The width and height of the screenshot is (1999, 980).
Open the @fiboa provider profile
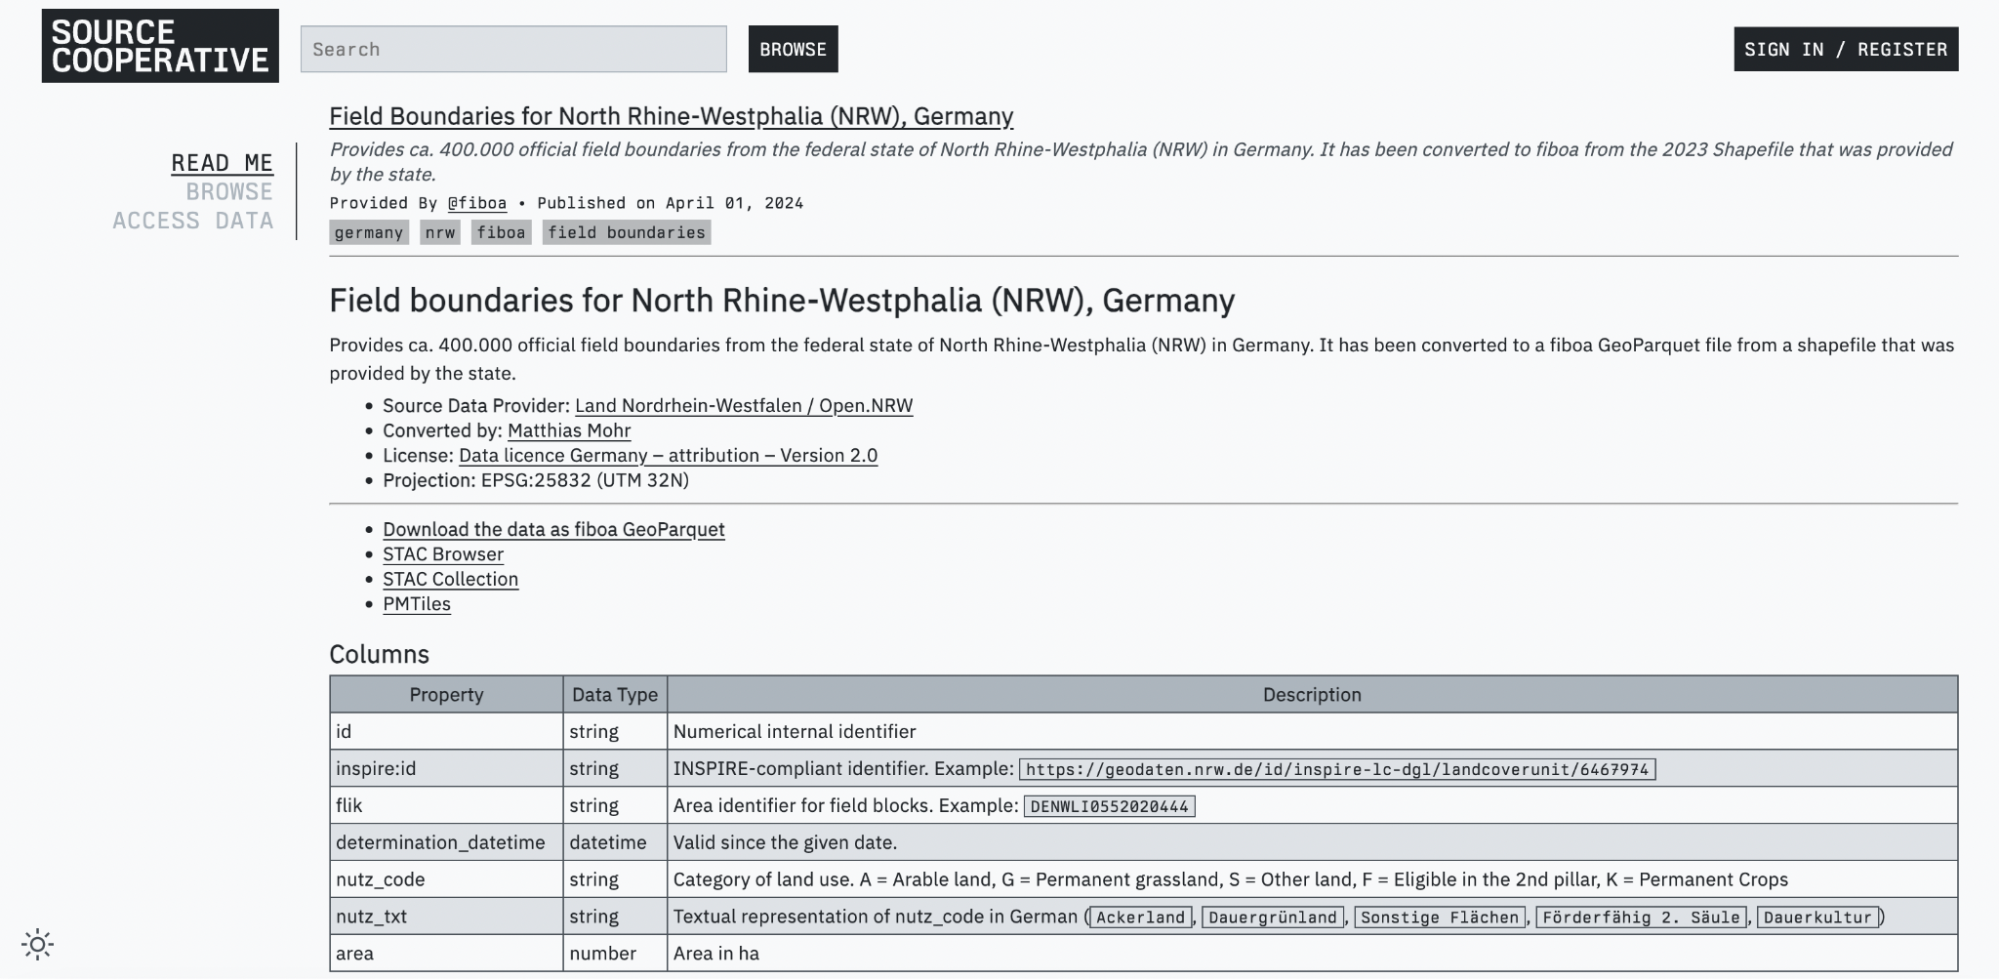point(477,203)
